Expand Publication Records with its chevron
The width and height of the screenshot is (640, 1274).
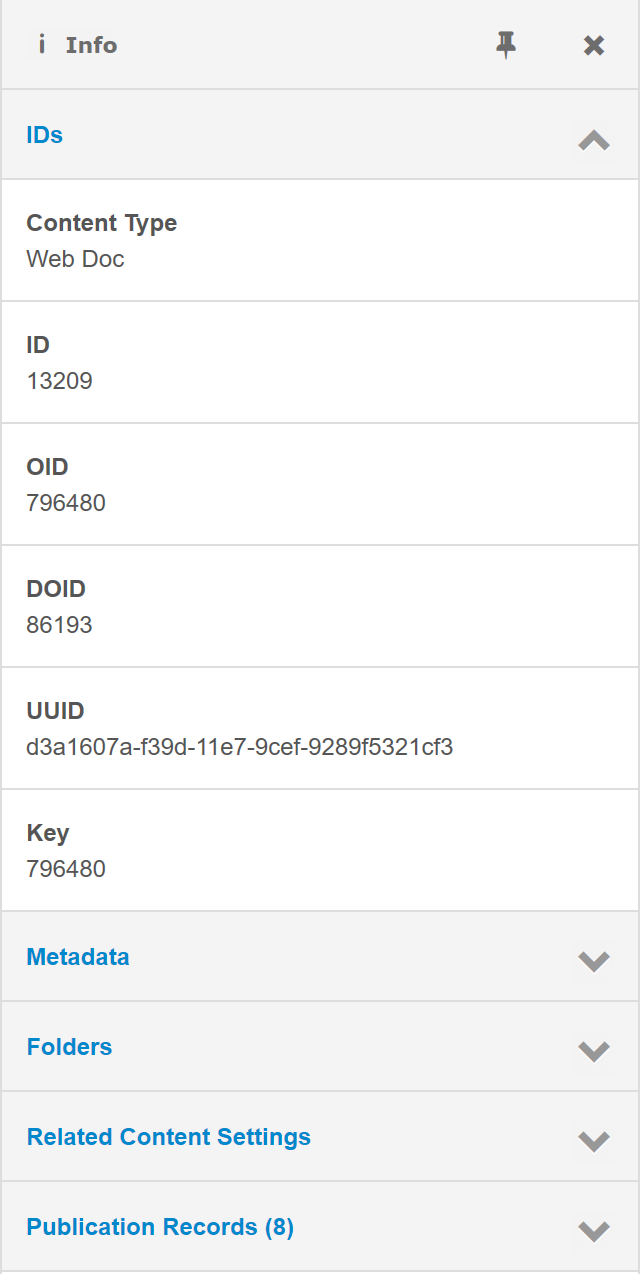[594, 1231]
